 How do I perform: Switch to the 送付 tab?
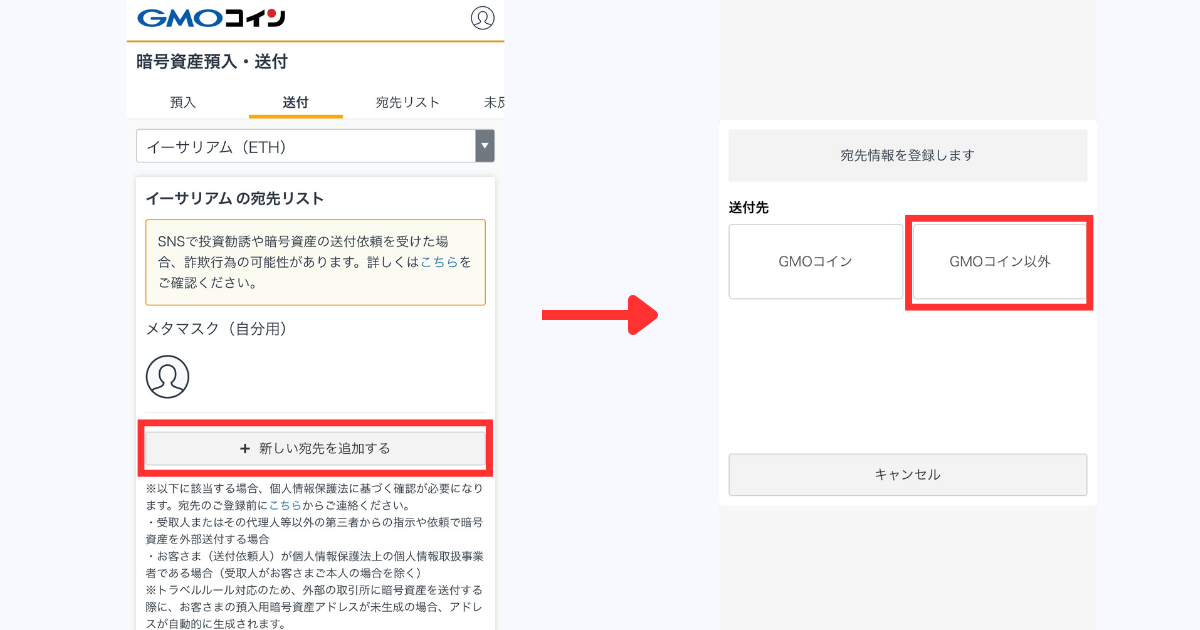tap(295, 102)
